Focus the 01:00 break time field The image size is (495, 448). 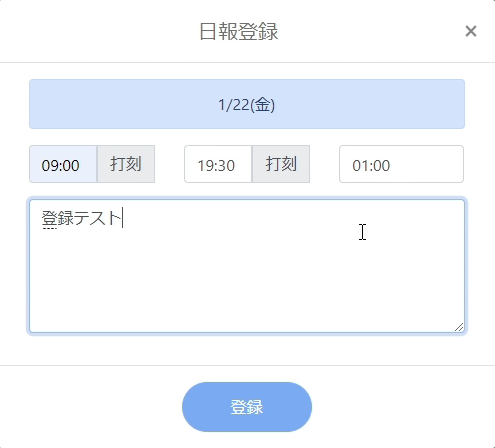click(401, 164)
